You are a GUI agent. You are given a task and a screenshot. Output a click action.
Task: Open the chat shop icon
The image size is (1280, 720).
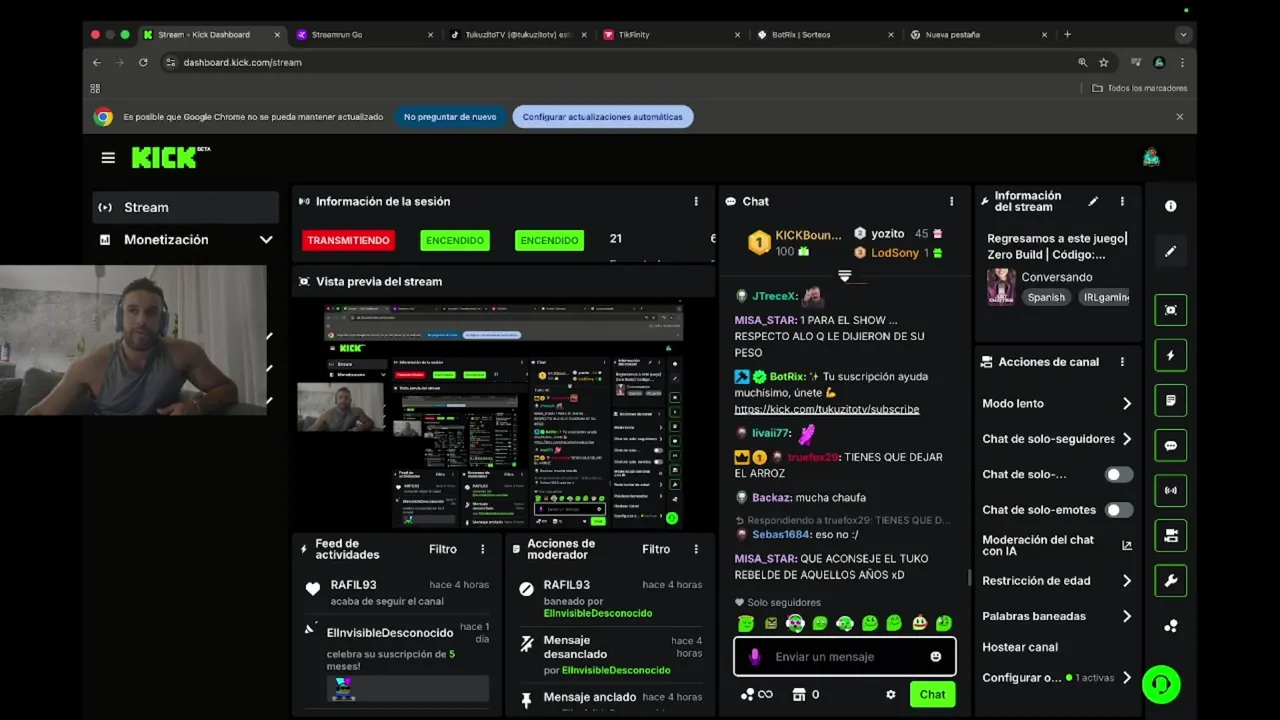799,694
